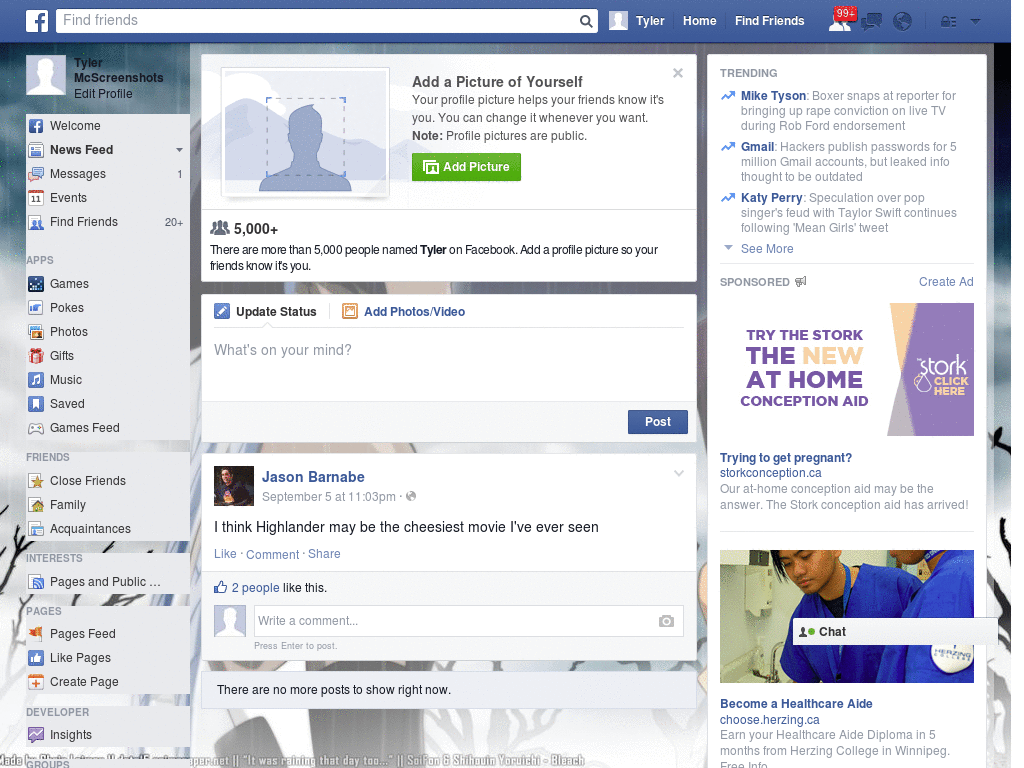
Task: Open the privacy shortcuts lock icon
Action: pyautogui.click(x=948, y=22)
